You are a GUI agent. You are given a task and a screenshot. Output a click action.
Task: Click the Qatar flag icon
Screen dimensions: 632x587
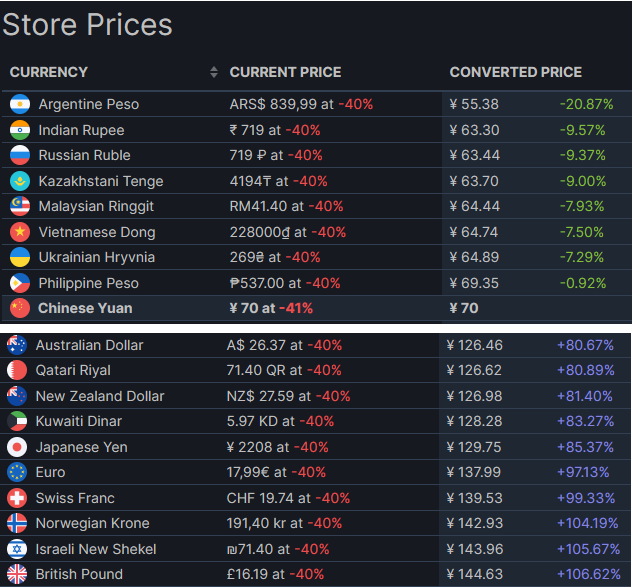point(17,370)
